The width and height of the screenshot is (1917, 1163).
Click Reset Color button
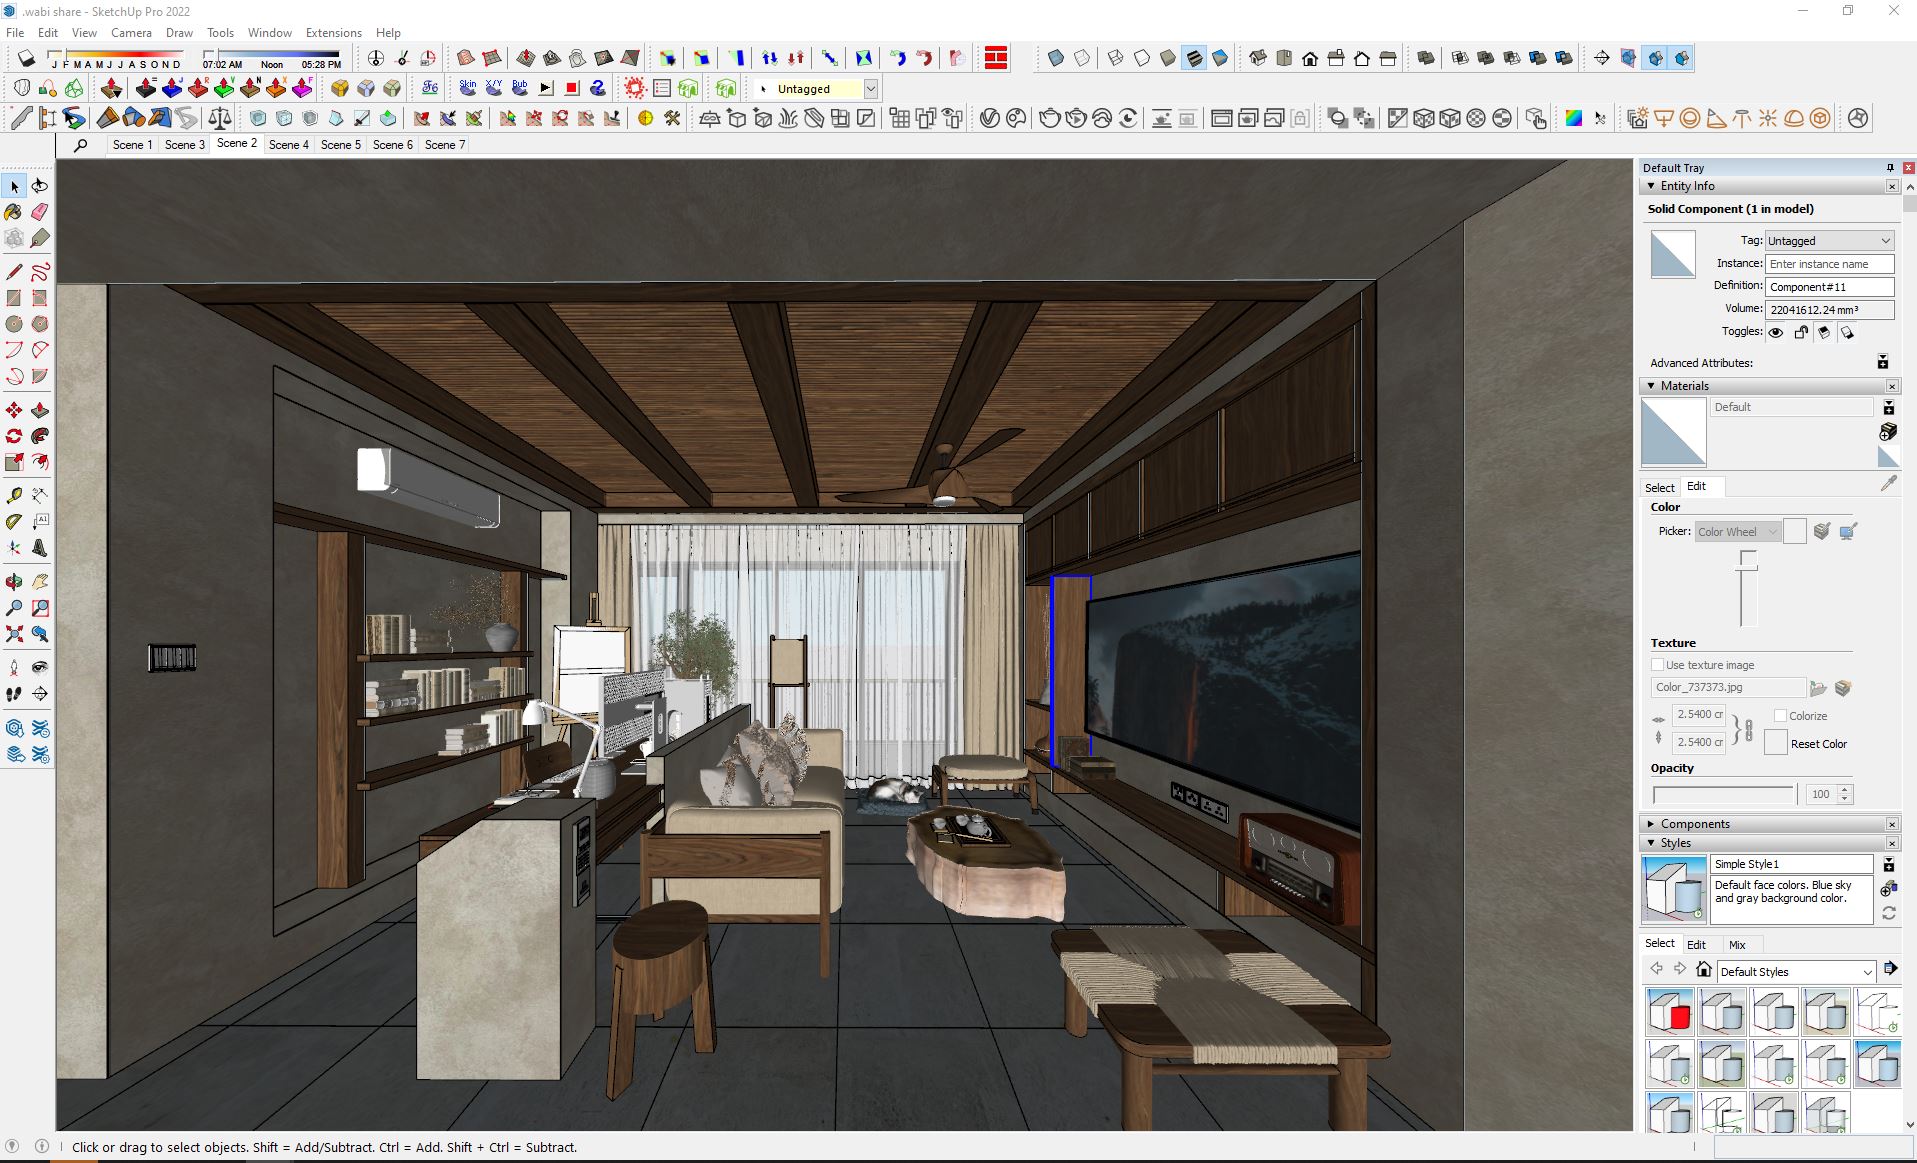tap(1776, 743)
